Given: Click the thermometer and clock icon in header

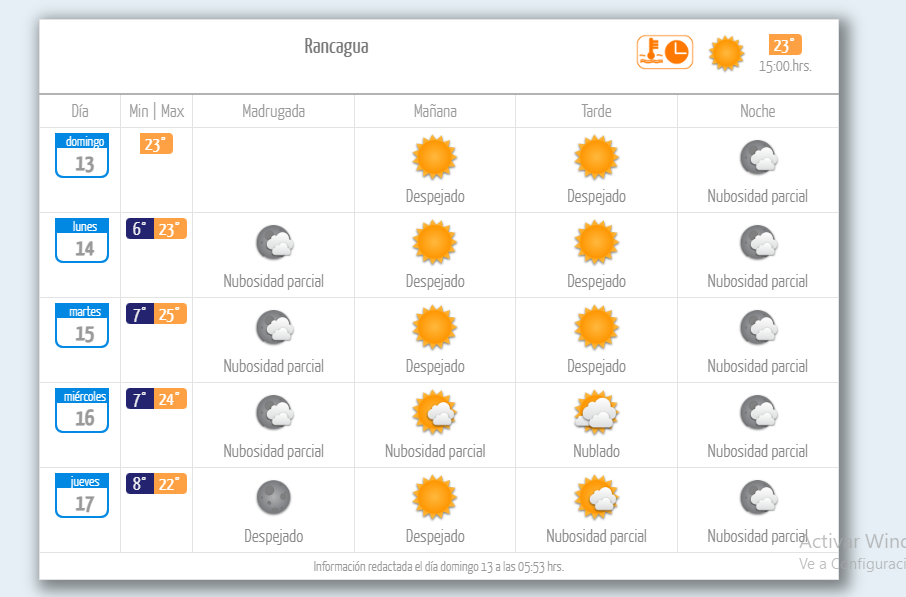Looking at the screenshot, I should coord(664,52).
